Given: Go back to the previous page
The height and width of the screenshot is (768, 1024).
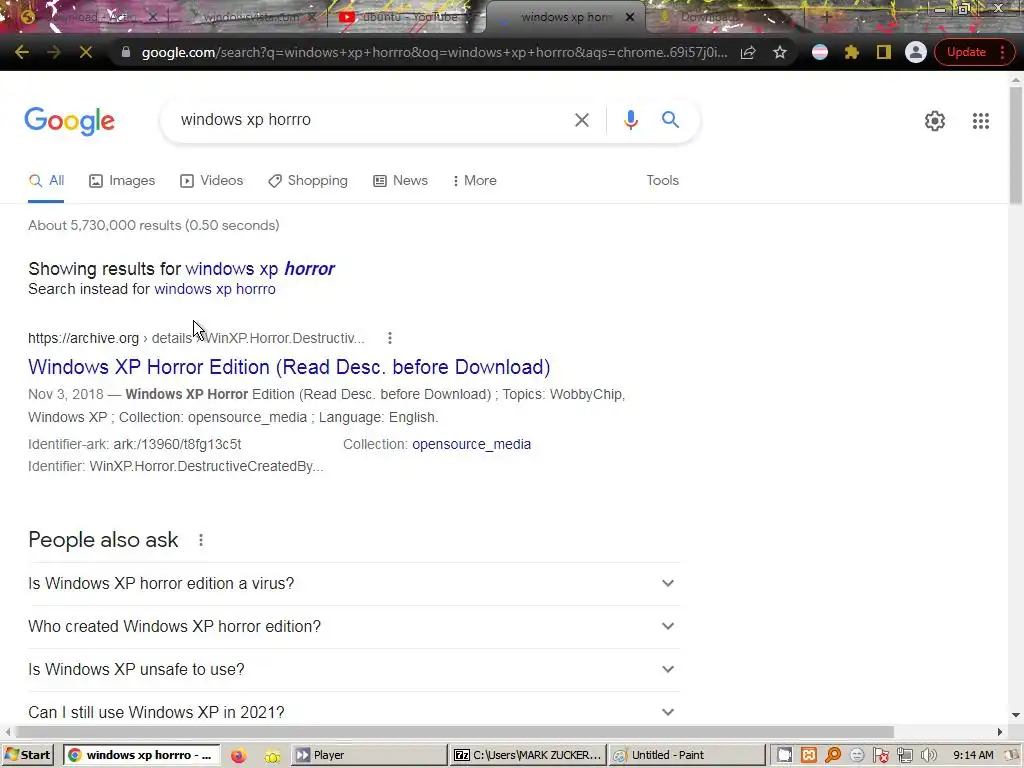Looking at the screenshot, I should click(22, 52).
